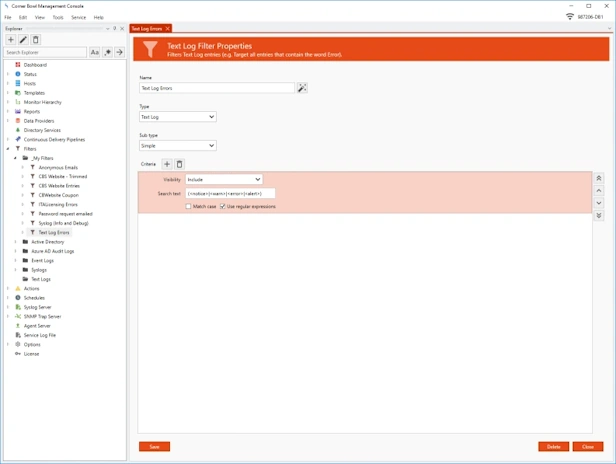Open the Visibility dropdown set to Include
616x464 pixels.
click(x=224, y=180)
